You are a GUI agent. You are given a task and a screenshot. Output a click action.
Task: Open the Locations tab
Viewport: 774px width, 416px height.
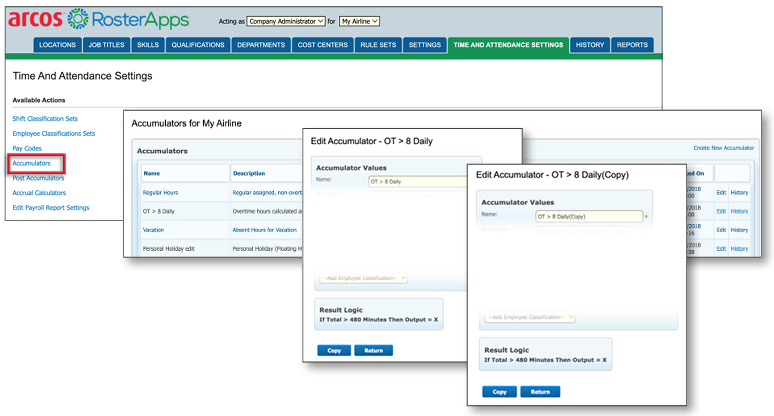(x=57, y=45)
